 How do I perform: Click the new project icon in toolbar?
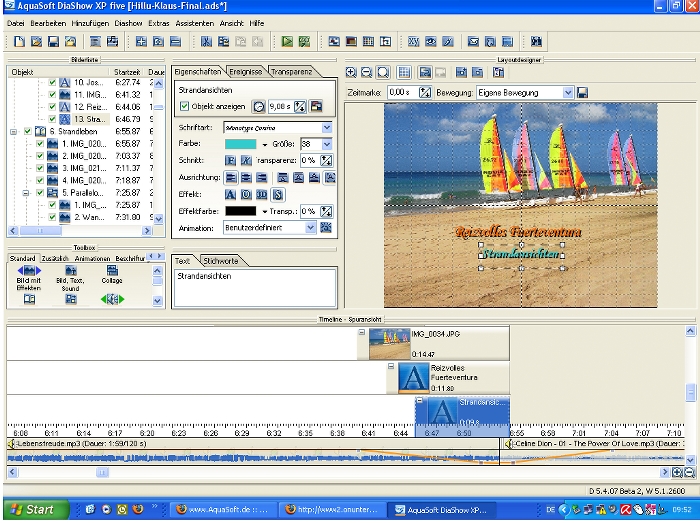coord(19,41)
